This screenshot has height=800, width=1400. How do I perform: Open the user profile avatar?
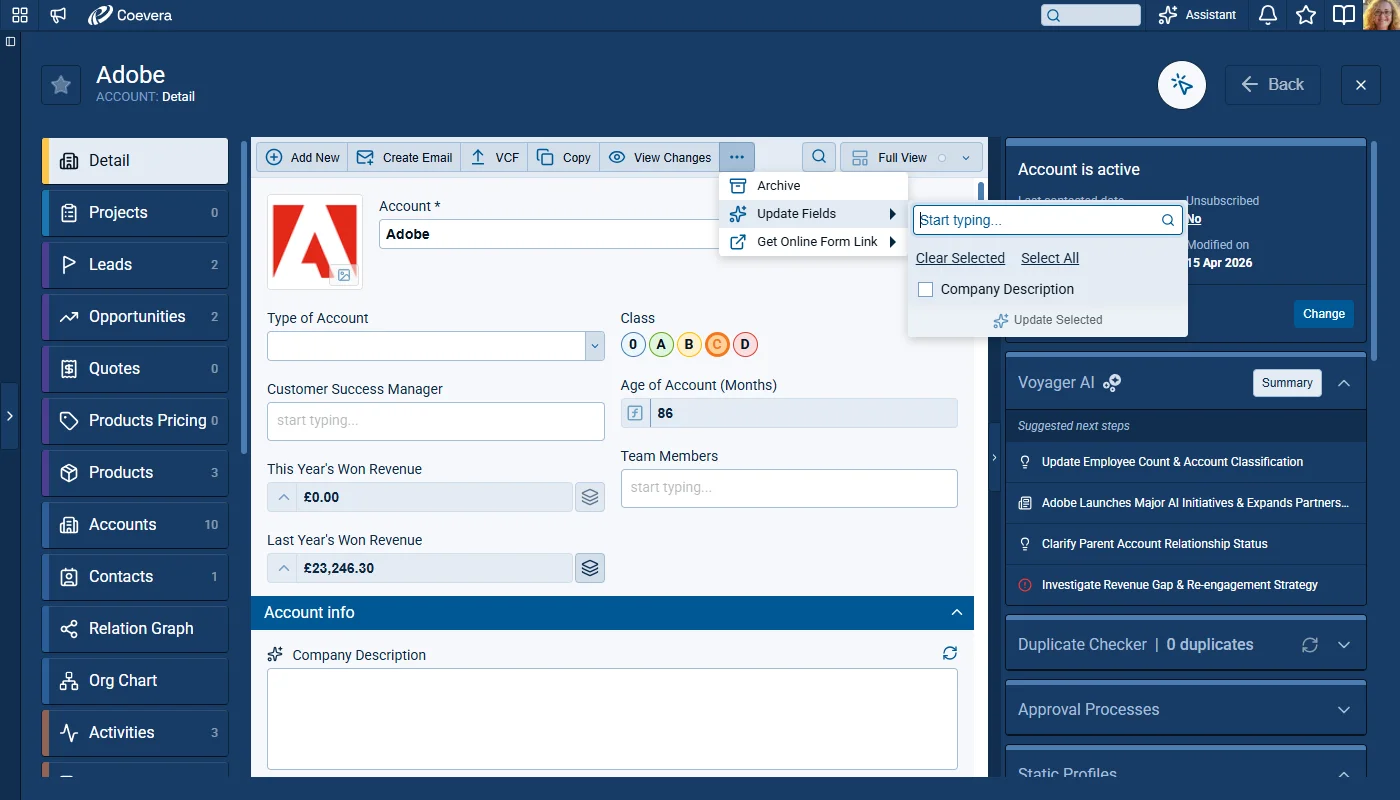[1381, 15]
